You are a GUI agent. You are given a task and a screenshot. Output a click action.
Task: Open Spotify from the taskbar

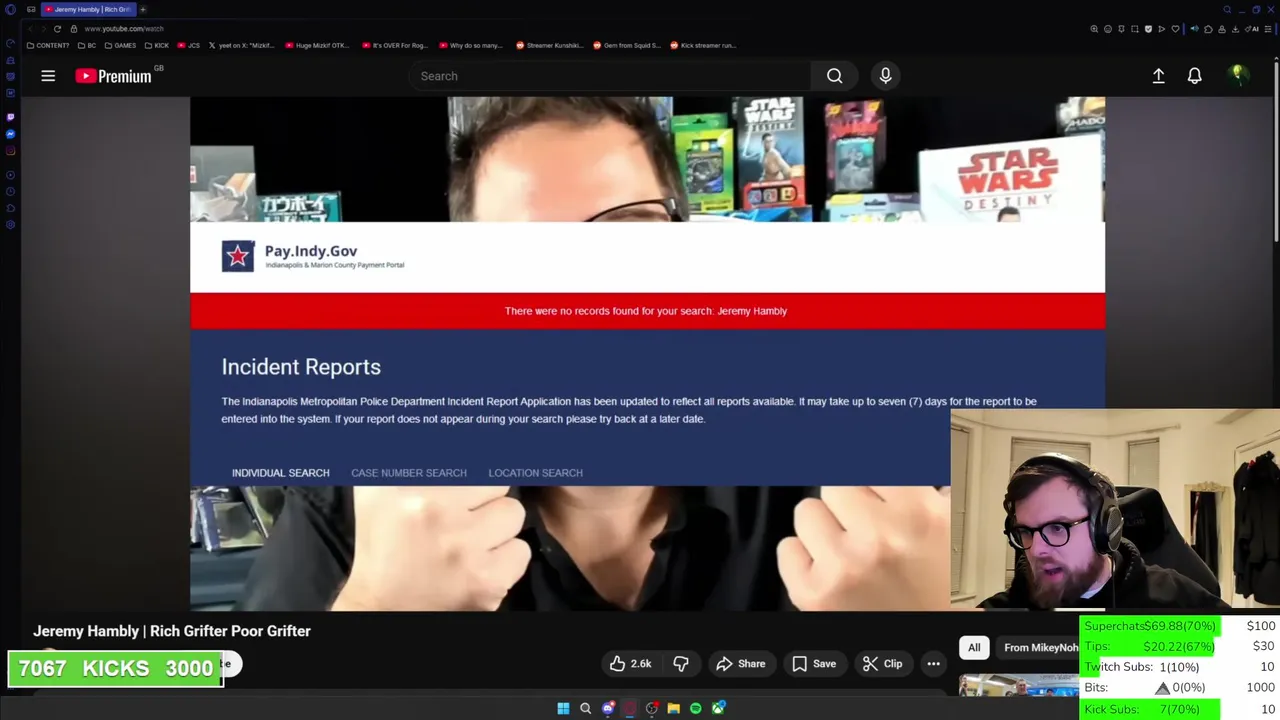[x=696, y=708]
